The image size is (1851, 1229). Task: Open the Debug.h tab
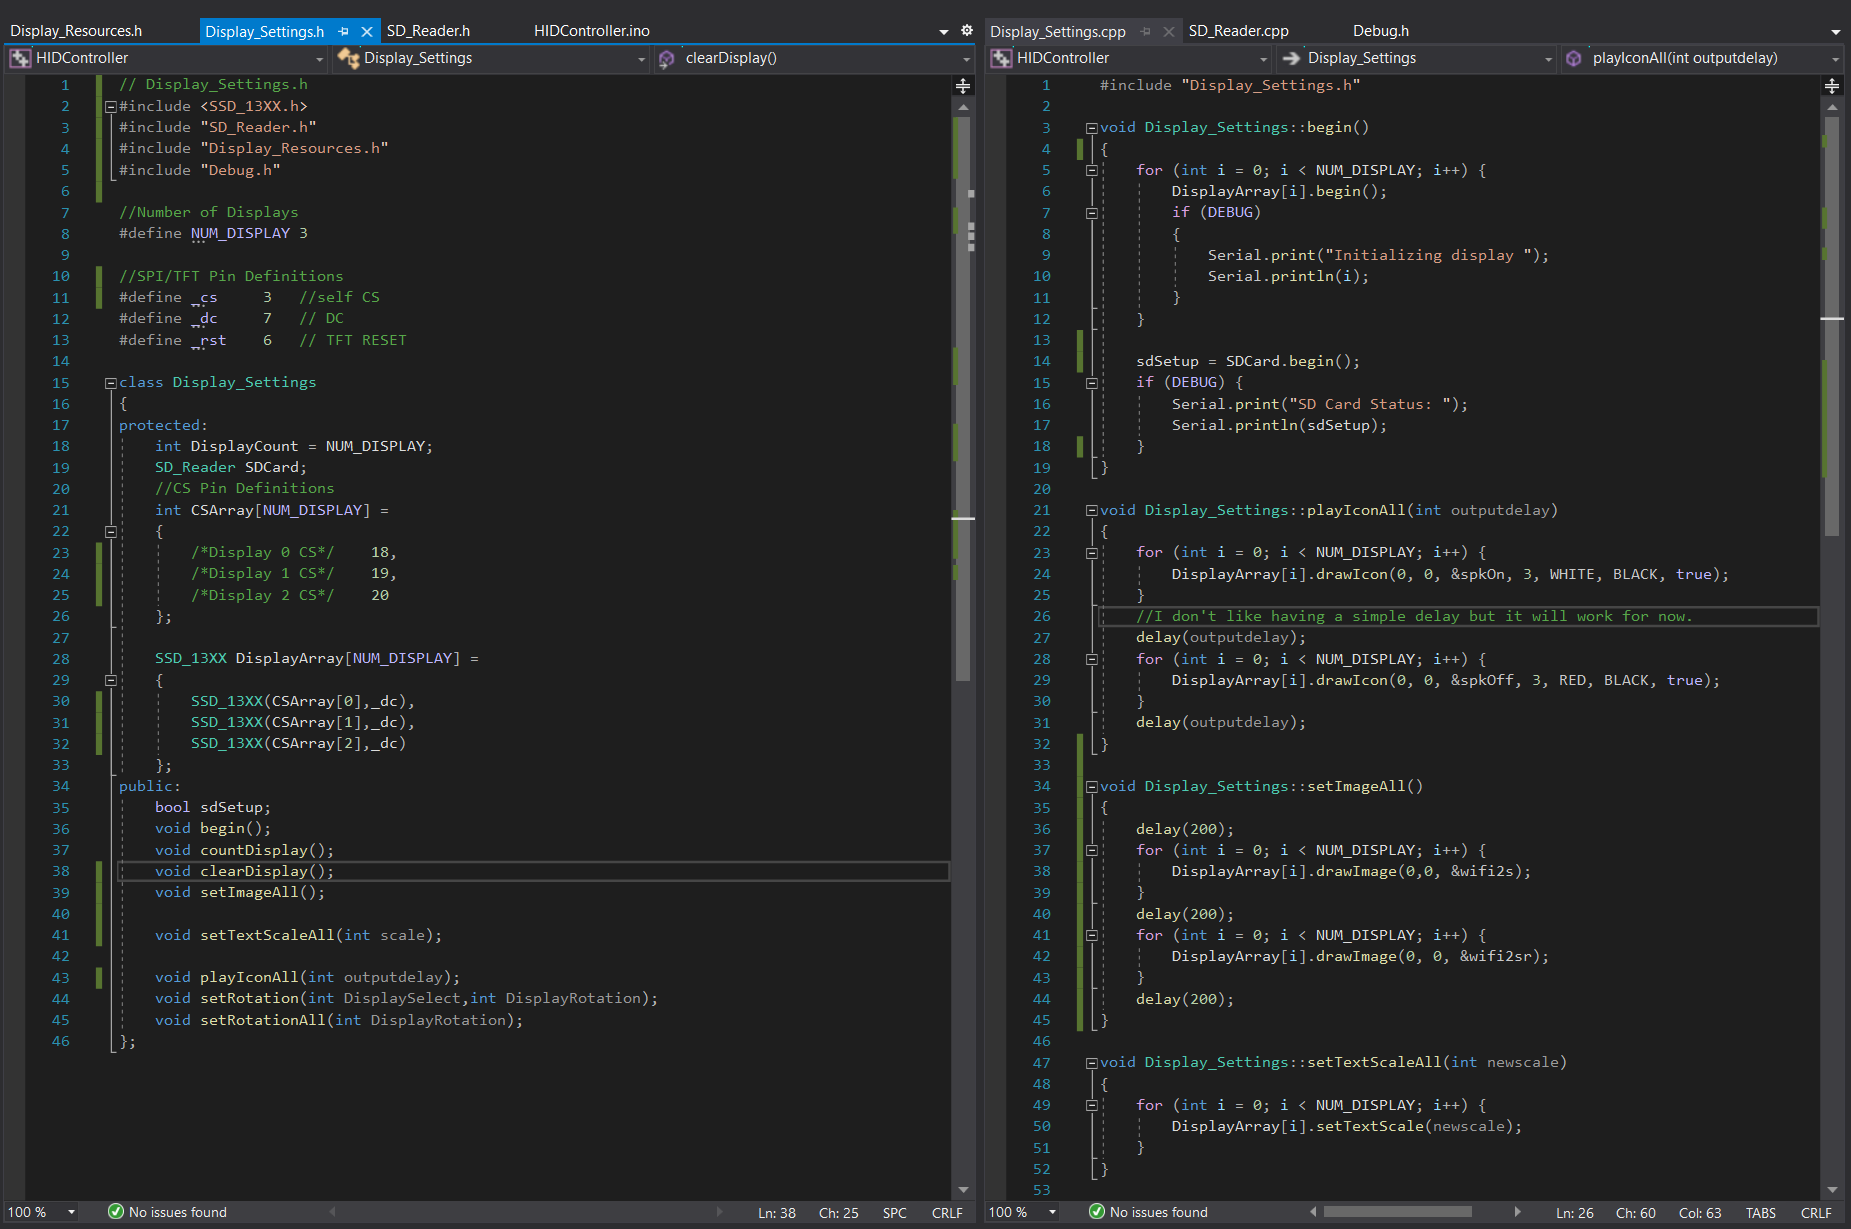pos(1380,31)
